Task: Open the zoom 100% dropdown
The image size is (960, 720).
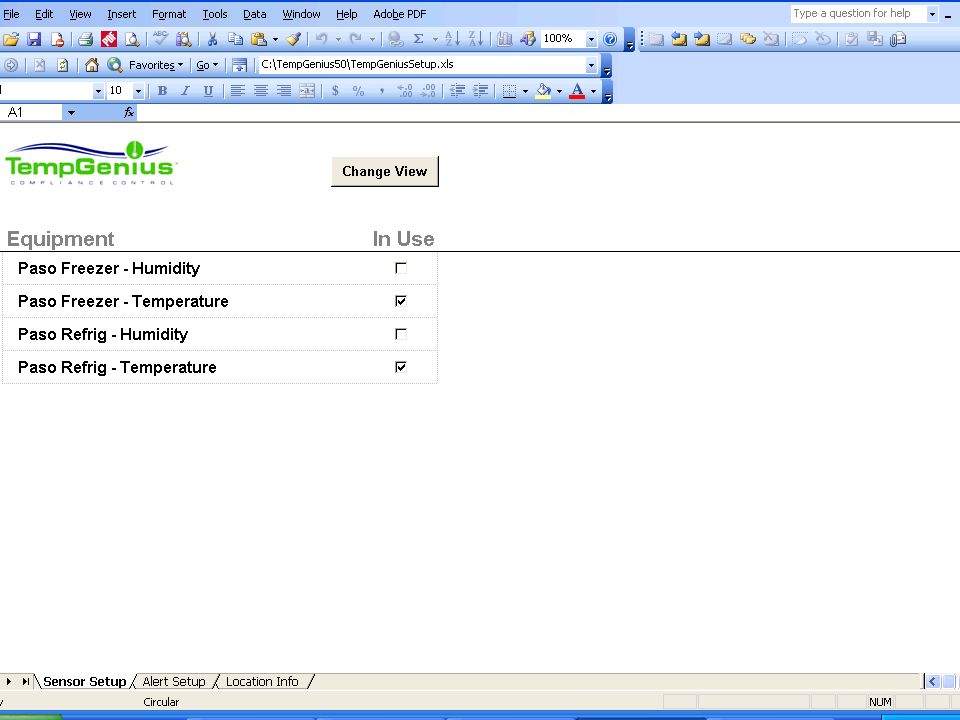Action: (591, 39)
